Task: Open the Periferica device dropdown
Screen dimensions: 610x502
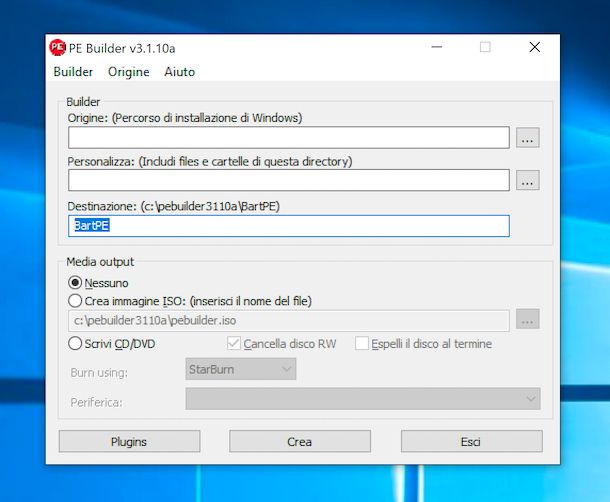Action: 363,398
